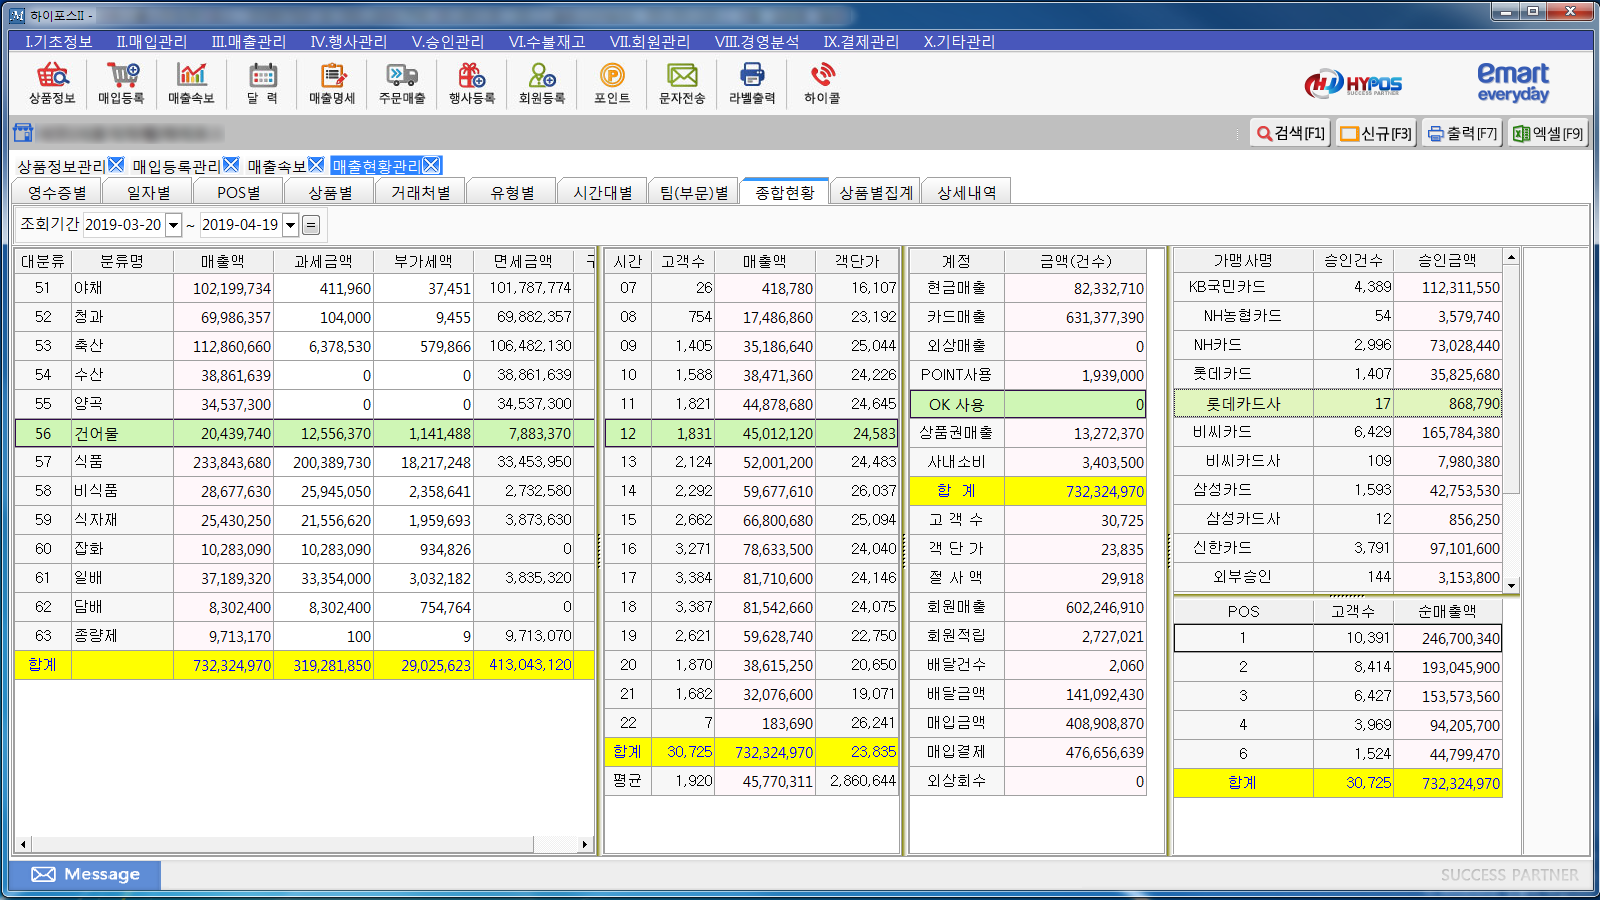Open the 상품정보 toolbar icon
Image resolution: width=1600 pixels, height=900 pixels.
52,83
